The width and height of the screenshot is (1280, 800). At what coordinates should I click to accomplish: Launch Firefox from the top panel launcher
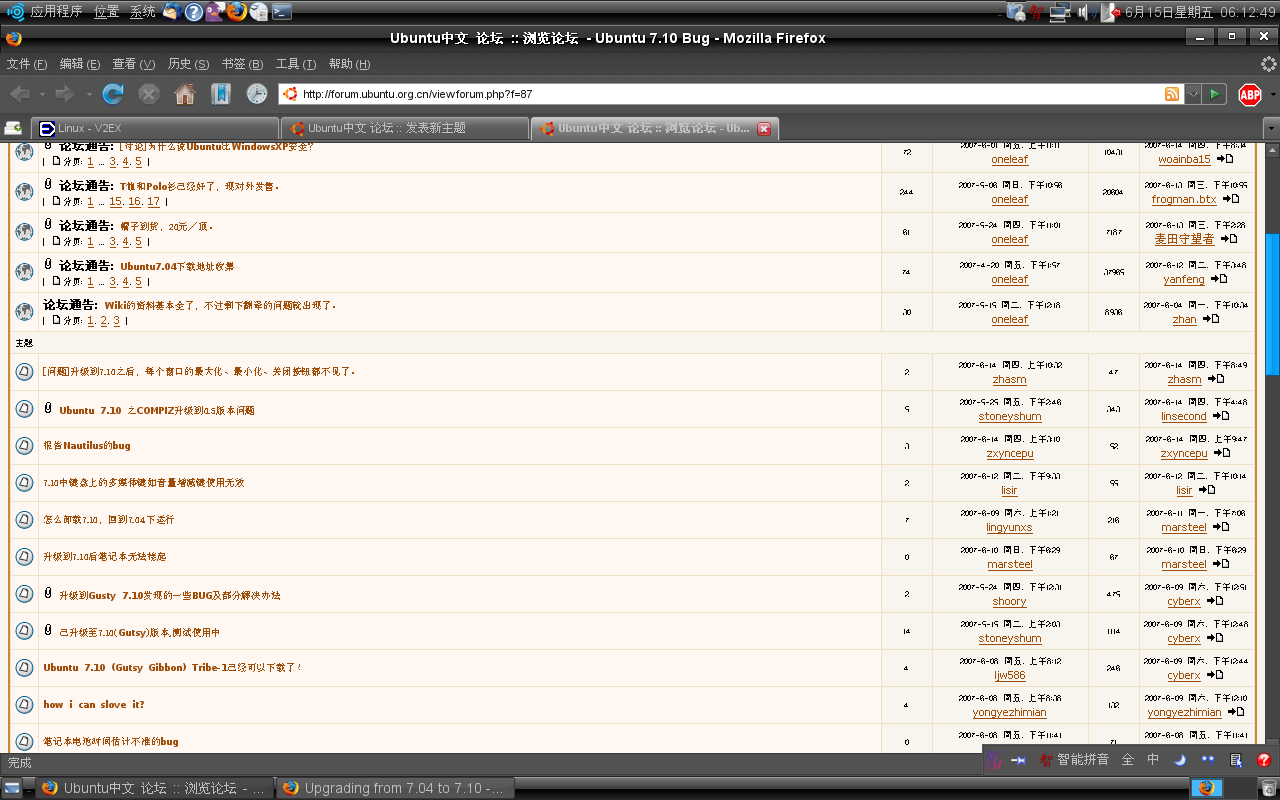click(237, 12)
